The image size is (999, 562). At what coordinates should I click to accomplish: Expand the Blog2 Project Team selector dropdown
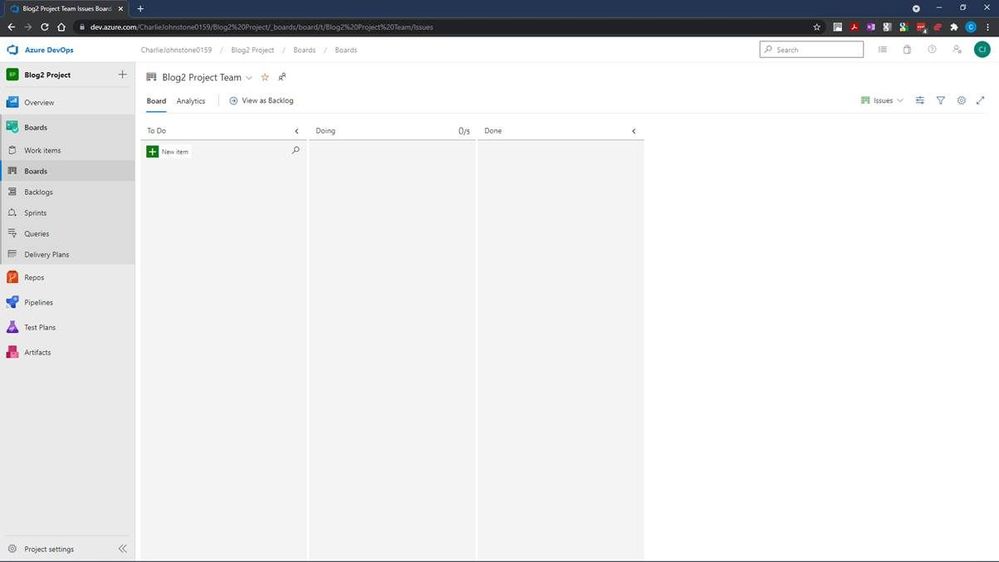pos(249,78)
